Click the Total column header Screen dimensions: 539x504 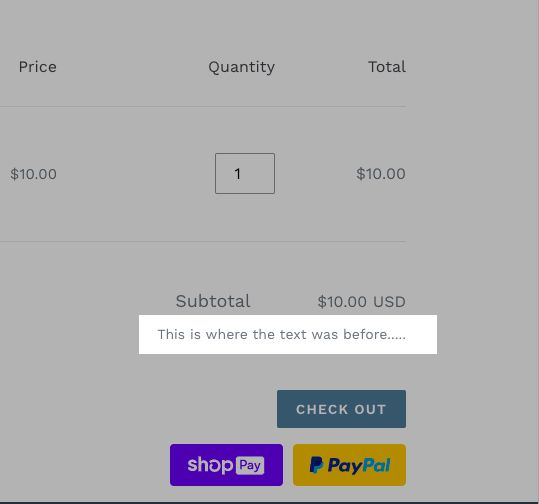(387, 67)
